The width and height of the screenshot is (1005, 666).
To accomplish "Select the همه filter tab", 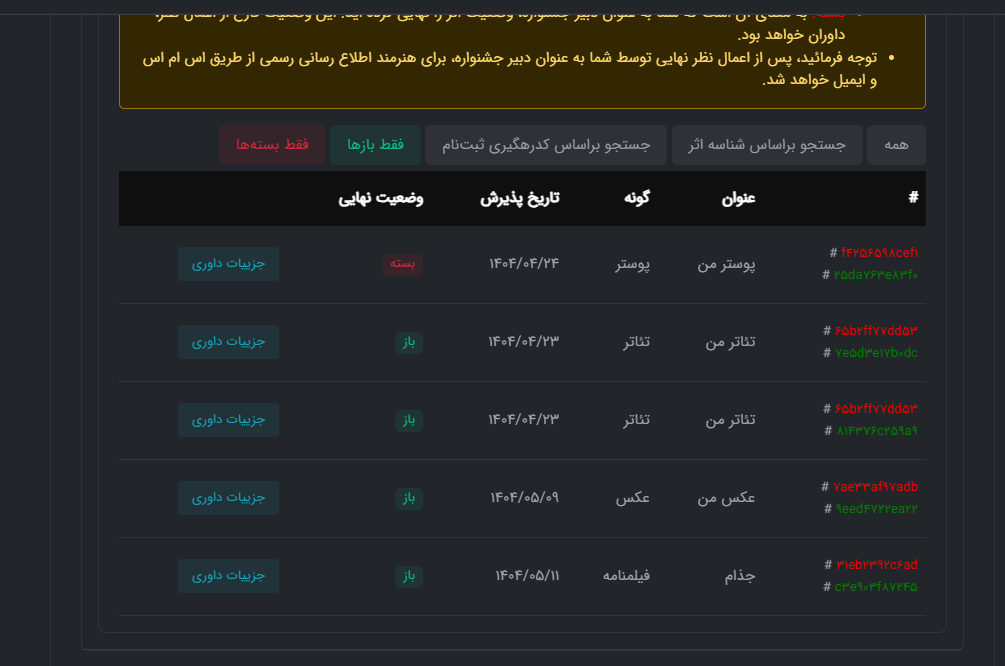I will pyautogui.click(x=896, y=145).
